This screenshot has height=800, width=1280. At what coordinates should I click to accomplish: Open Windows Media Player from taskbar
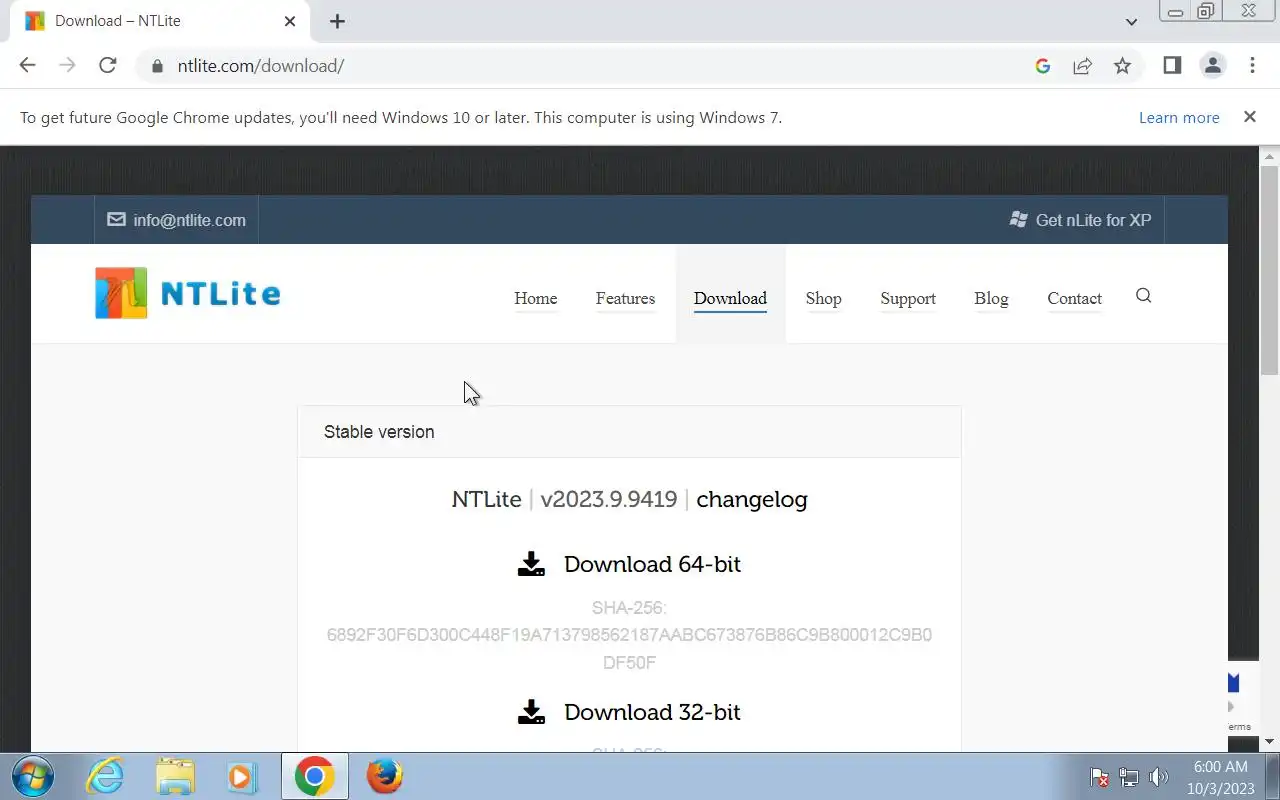coord(242,776)
